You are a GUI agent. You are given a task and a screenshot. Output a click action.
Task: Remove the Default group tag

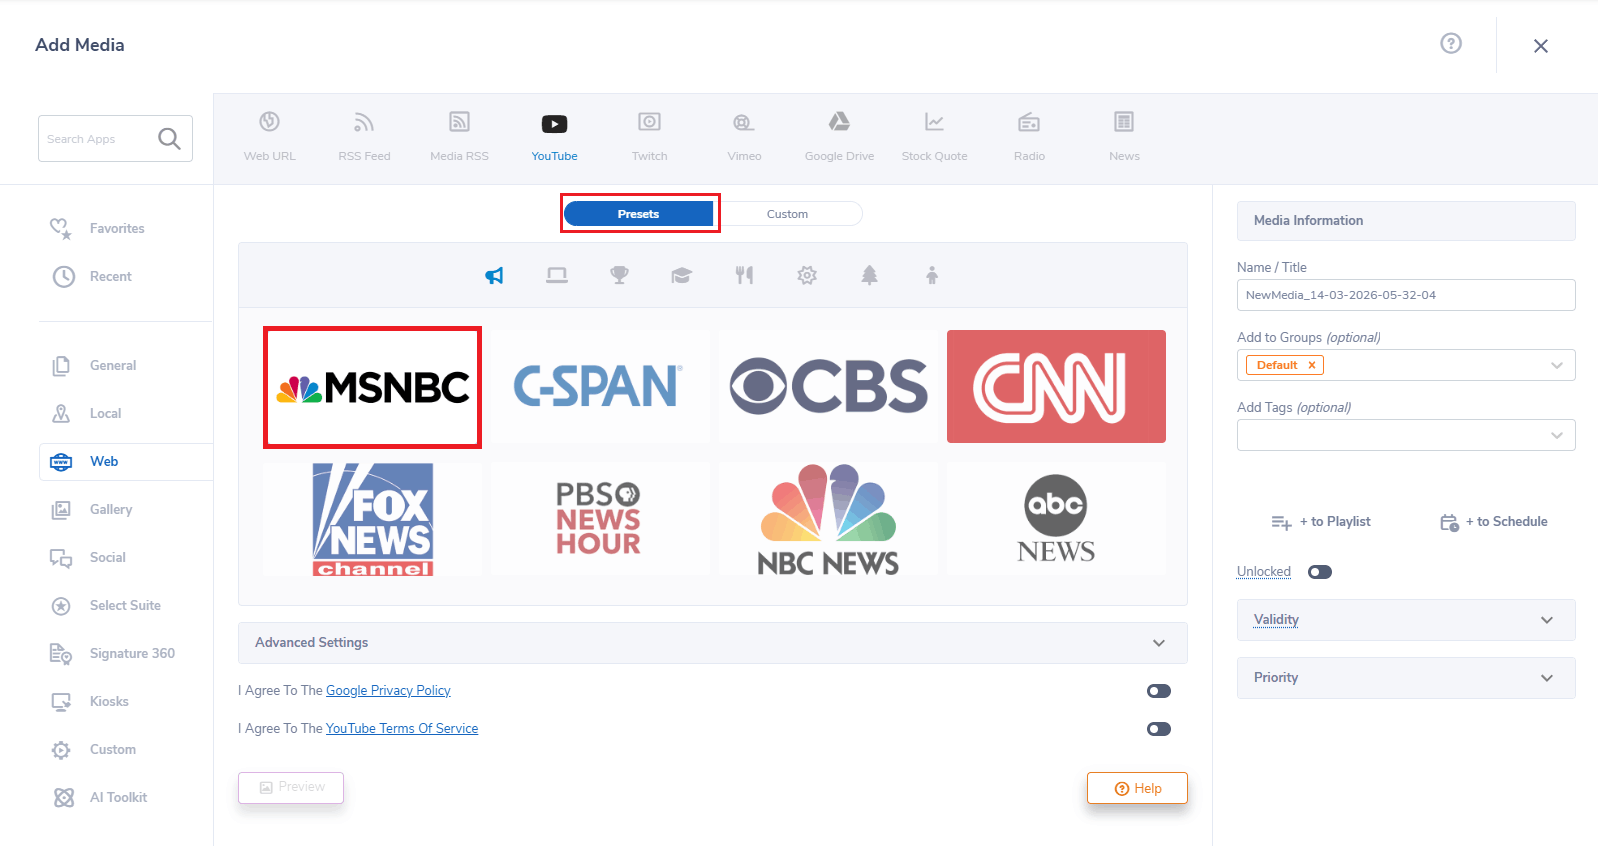point(1312,365)
